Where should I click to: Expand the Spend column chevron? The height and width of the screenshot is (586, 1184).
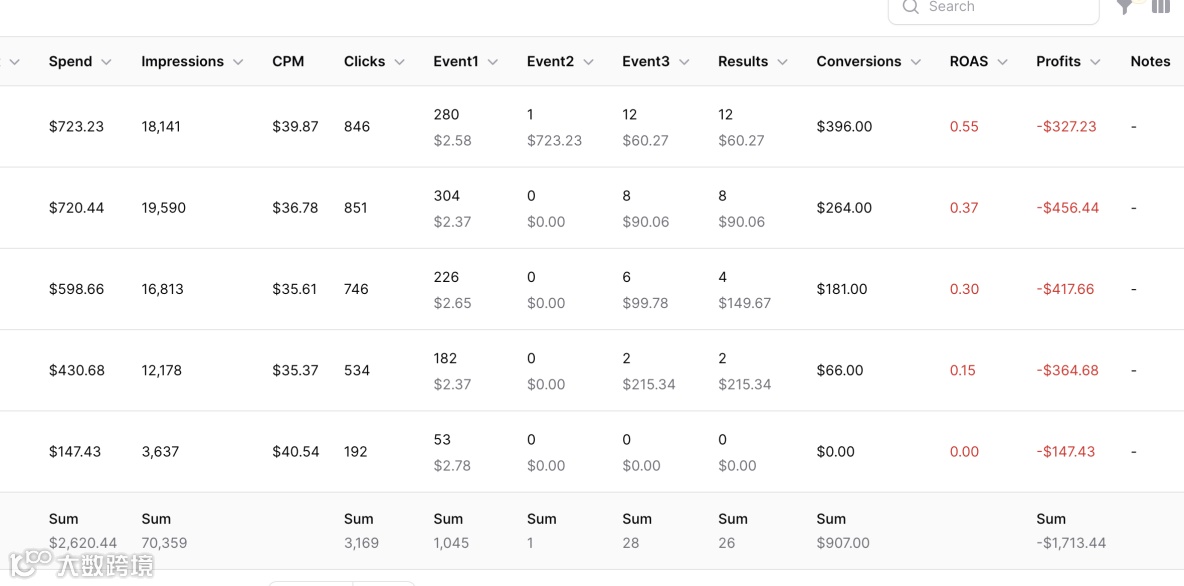coord(107,62)
